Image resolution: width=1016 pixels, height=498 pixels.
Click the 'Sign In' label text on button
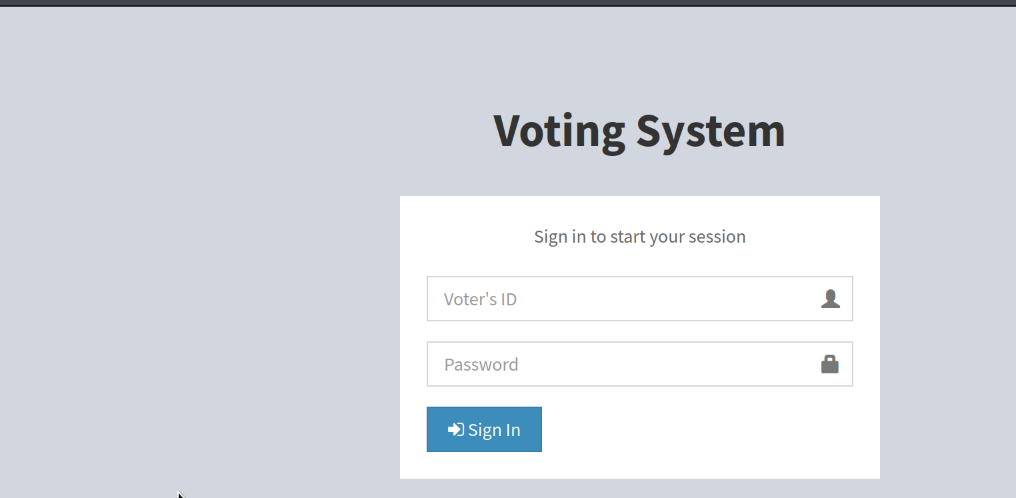(494, 430)
